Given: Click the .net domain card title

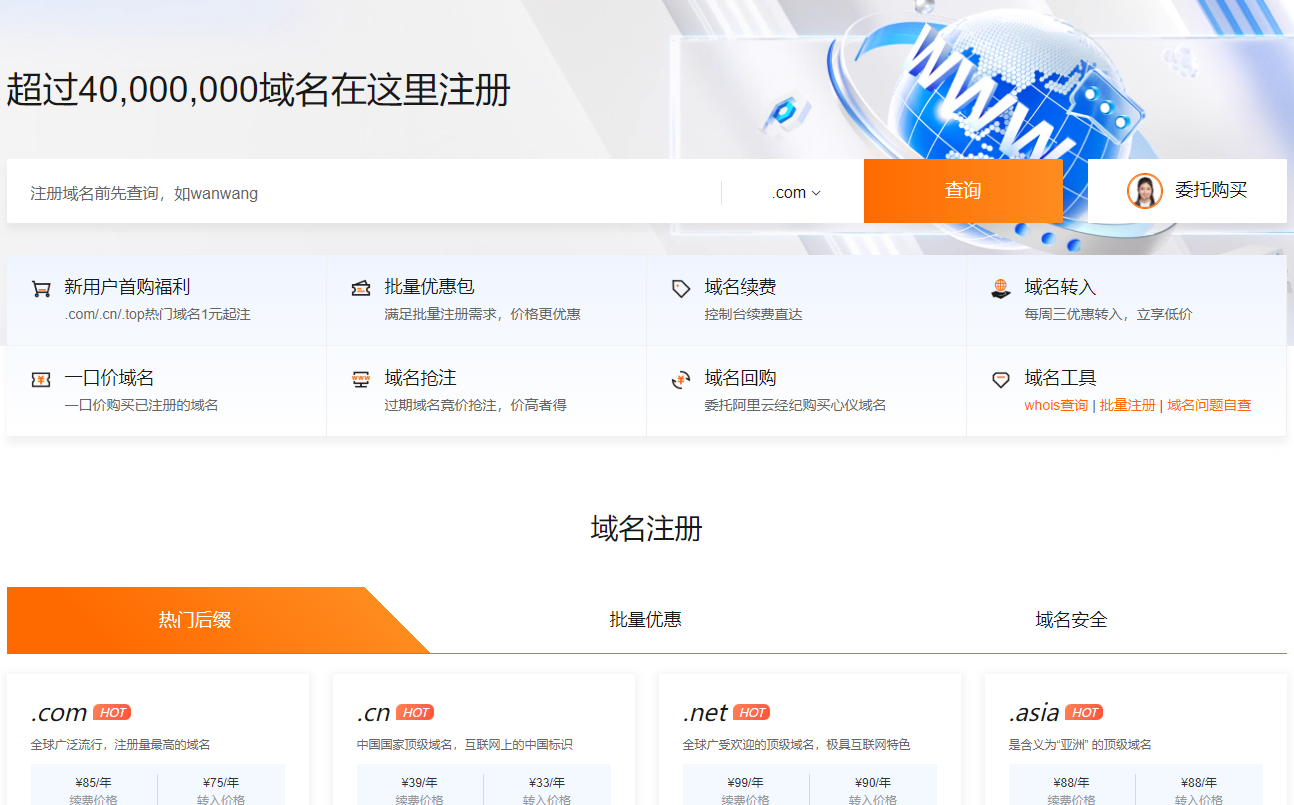Looking at the screenshot, I should (705, 713).
